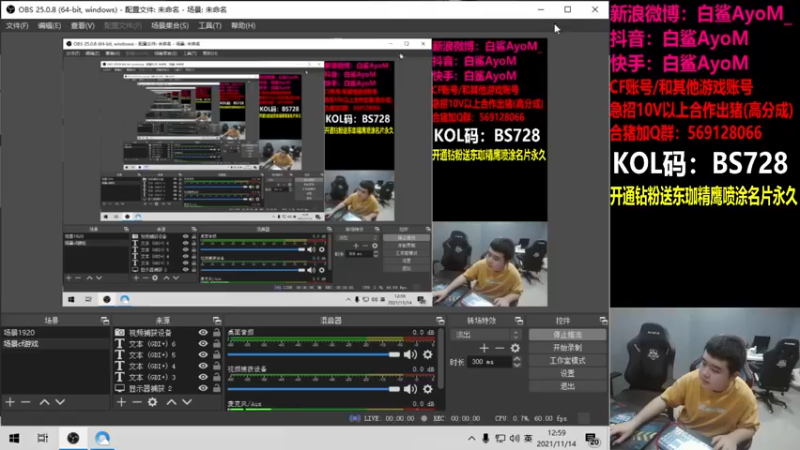
Task: Open 桌面音频 mixer settings gear
Action: (x=428, y=355)
